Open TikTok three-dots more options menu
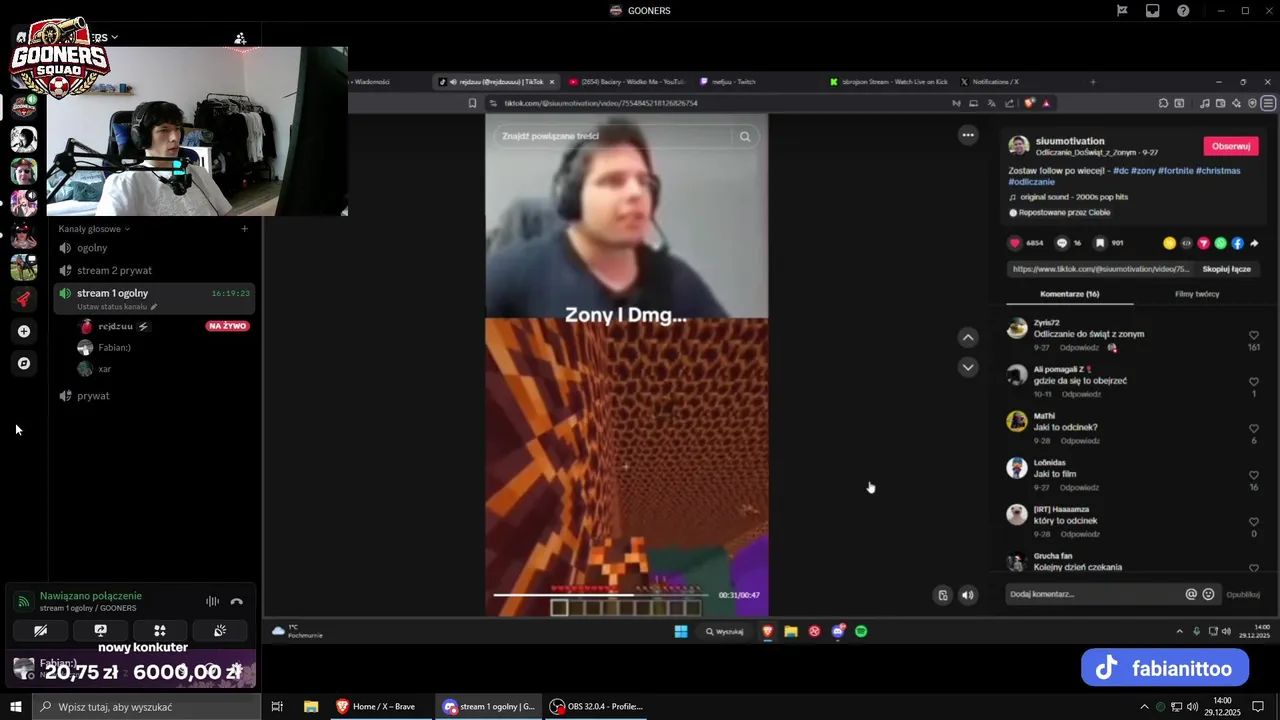The image size is (1280, 720). click(967, 134)
